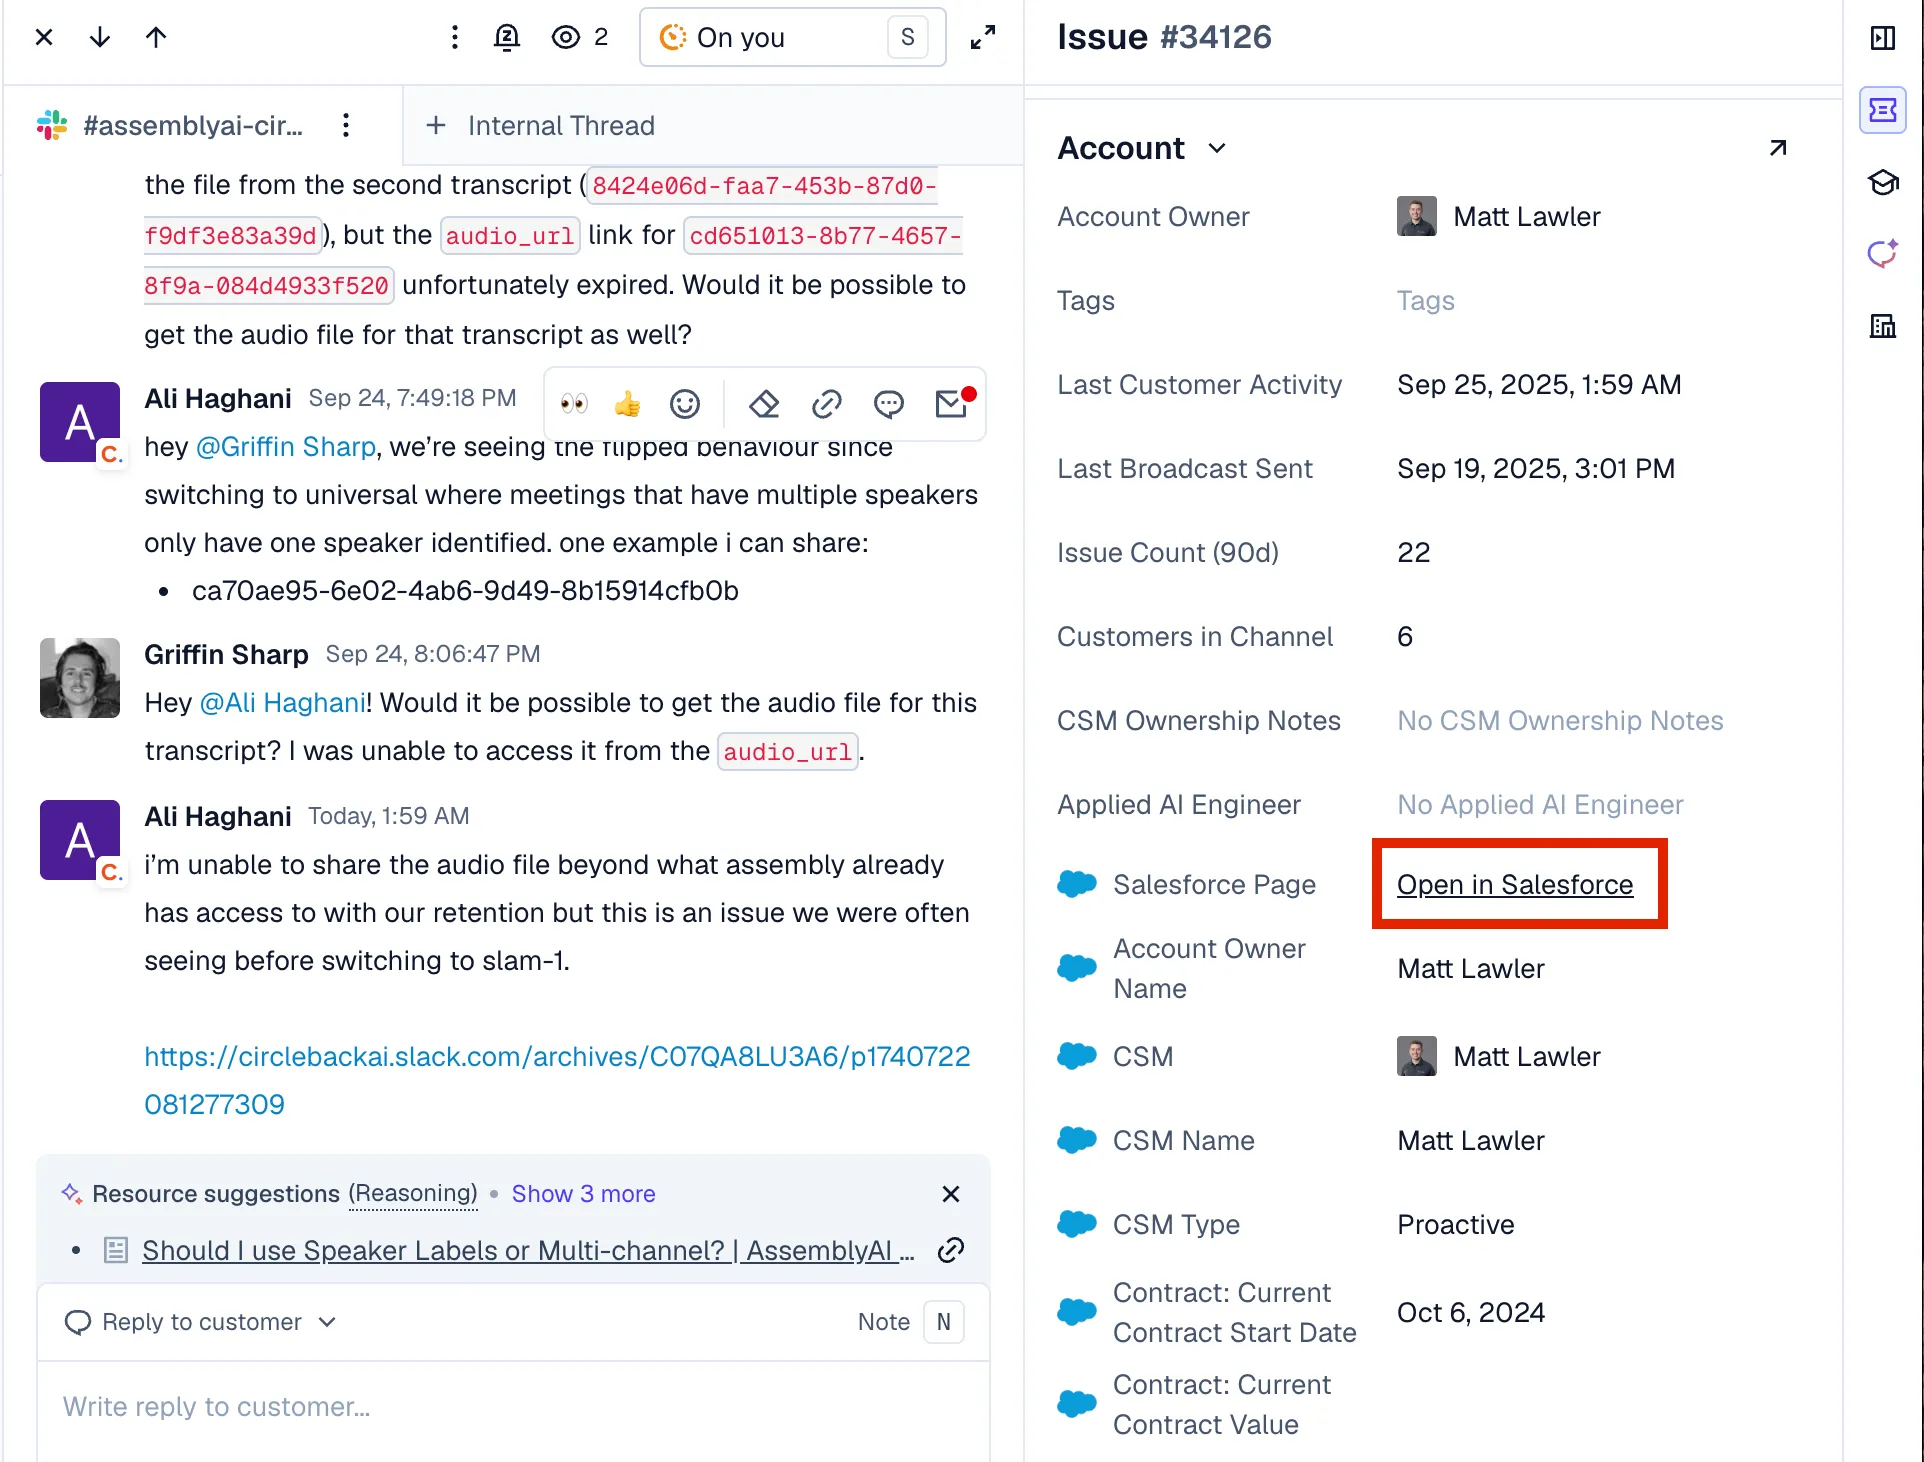This screenshot has height=1462, width=1924.
Task: Open Reply to customer dropdown
Action: (x=200, y=1322)
